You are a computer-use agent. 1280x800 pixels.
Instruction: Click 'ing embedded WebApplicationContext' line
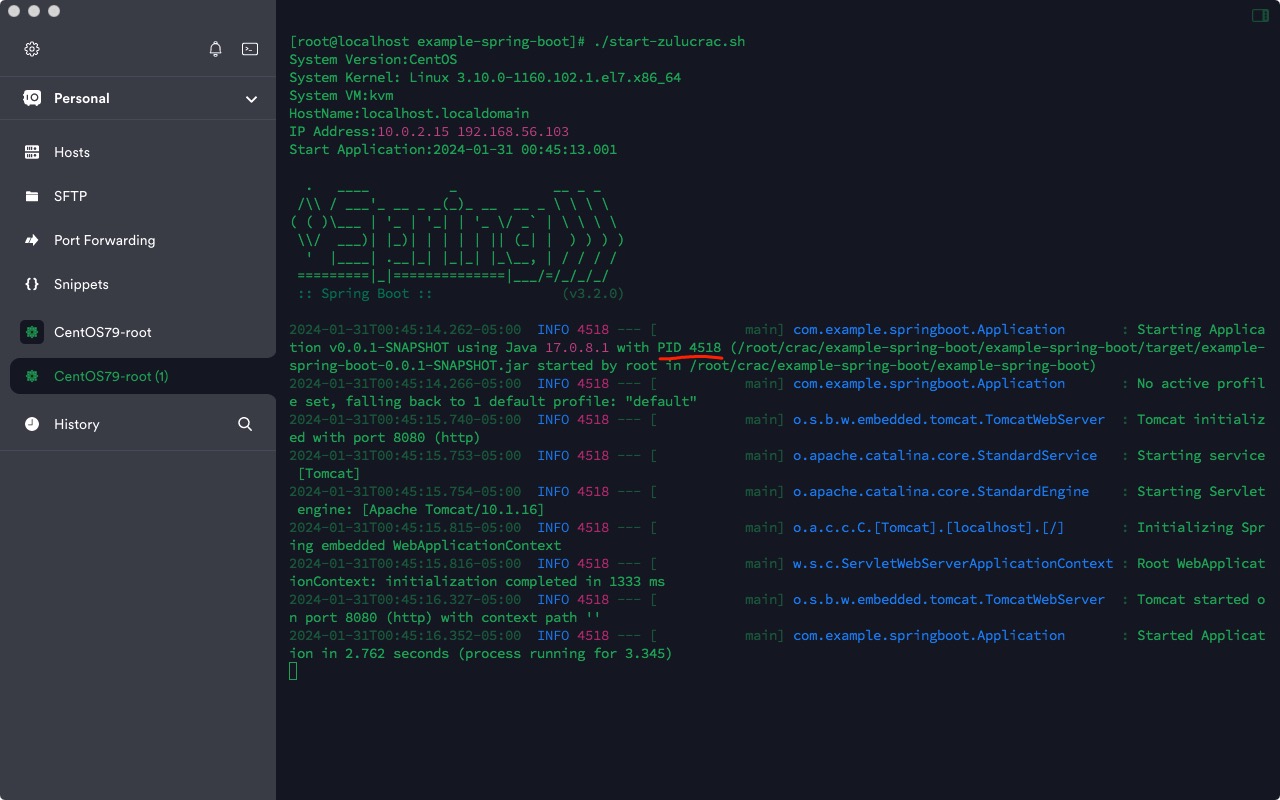pyautogui.click(x=425, y=546)
